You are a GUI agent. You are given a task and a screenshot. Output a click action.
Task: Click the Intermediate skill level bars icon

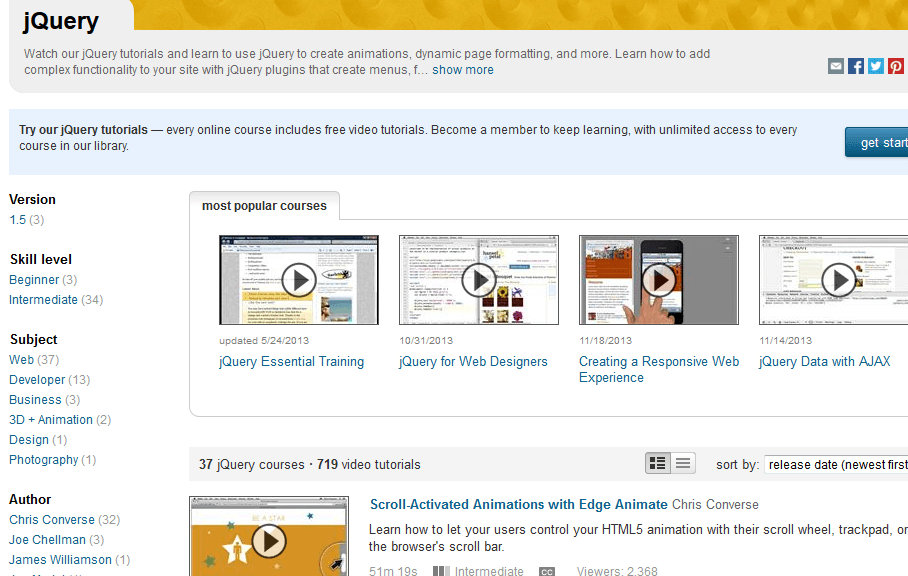pyautogui.click(x=441, y=571)
